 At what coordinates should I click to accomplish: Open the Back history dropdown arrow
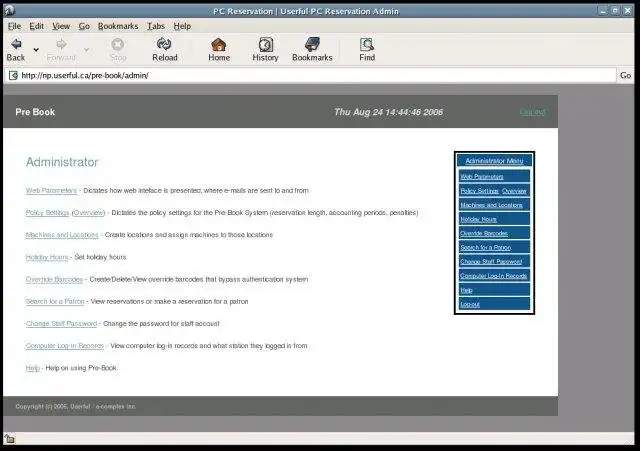(36, 50)
